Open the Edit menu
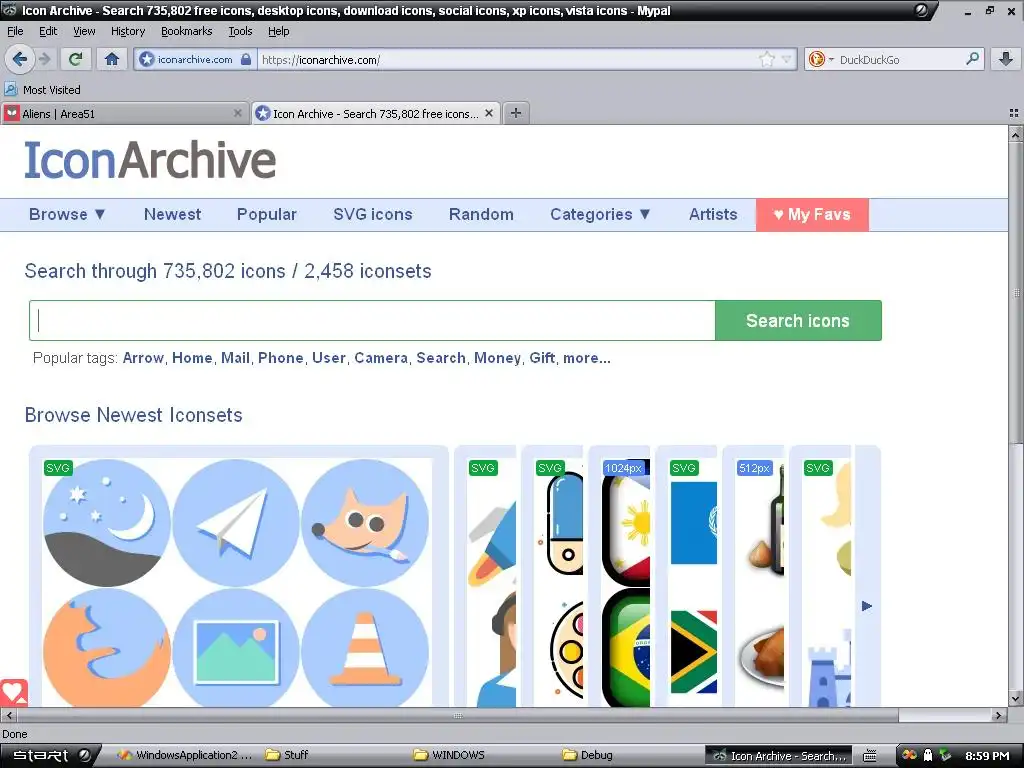Screen dimensions: 1024x768 [48, 31]
